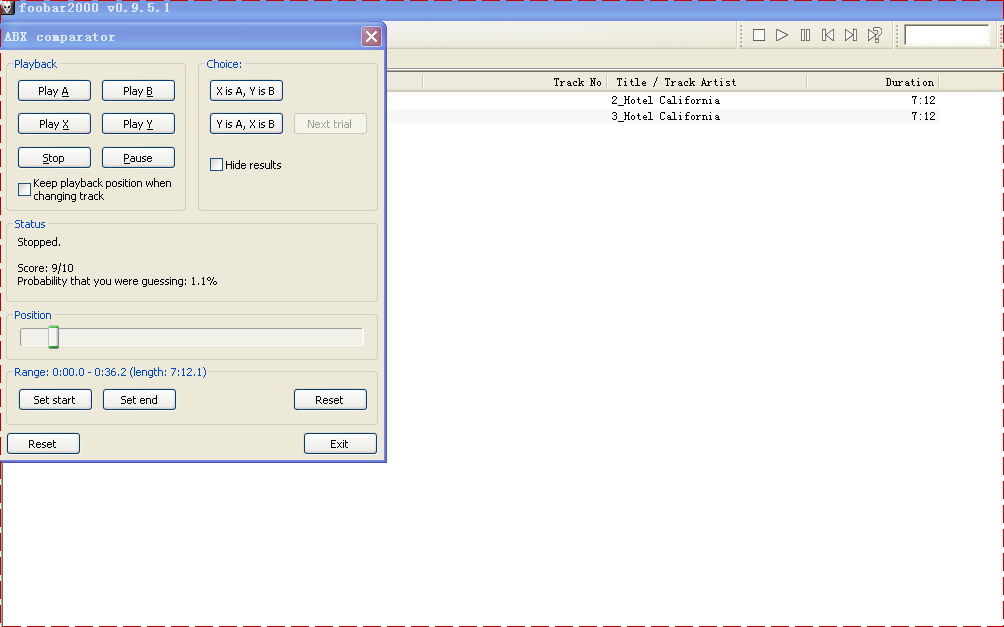Play sample B in ABX comparator
Screen dimensions: 1004x627
pyautogui.click(x=138, y=91)
